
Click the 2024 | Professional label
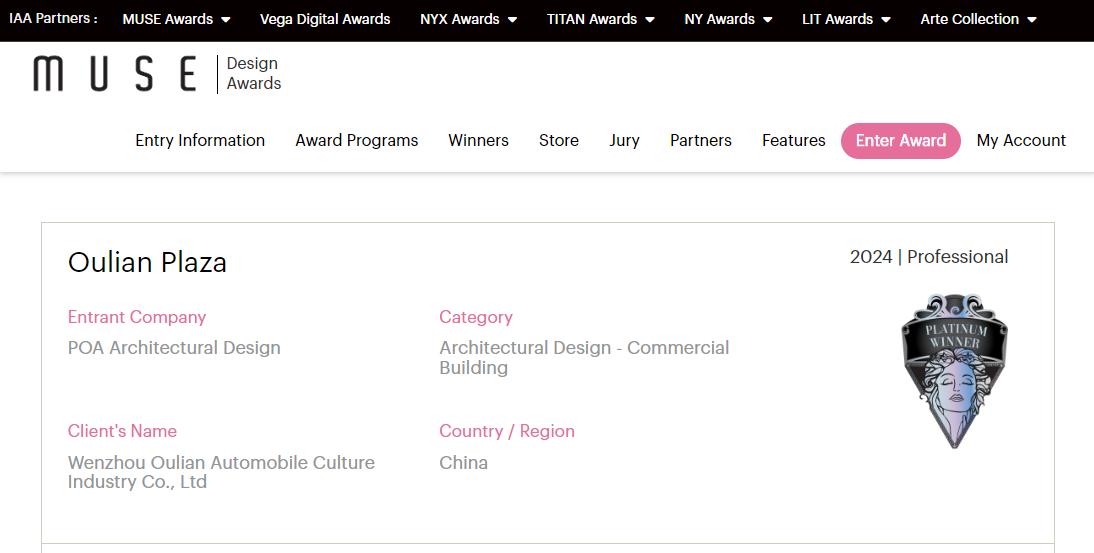coord(929,257)
